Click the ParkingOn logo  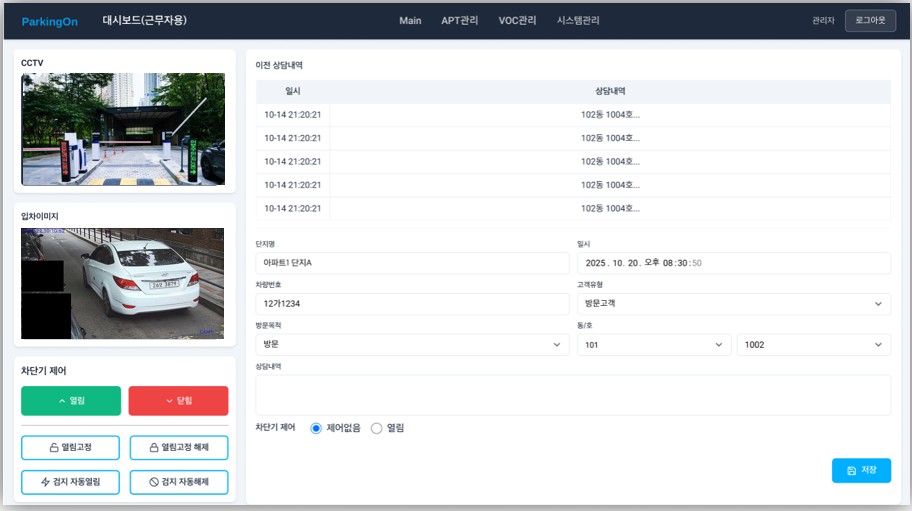point(49,21)
